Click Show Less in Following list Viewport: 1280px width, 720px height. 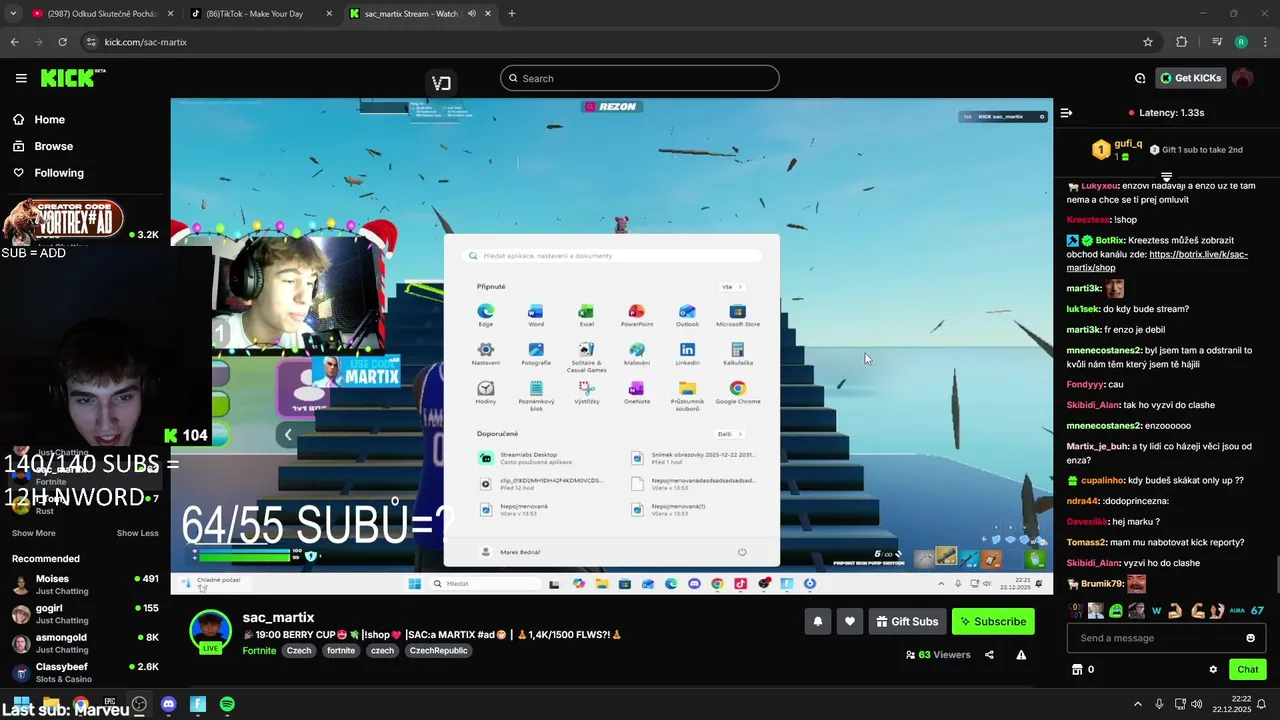pos(137,533)
